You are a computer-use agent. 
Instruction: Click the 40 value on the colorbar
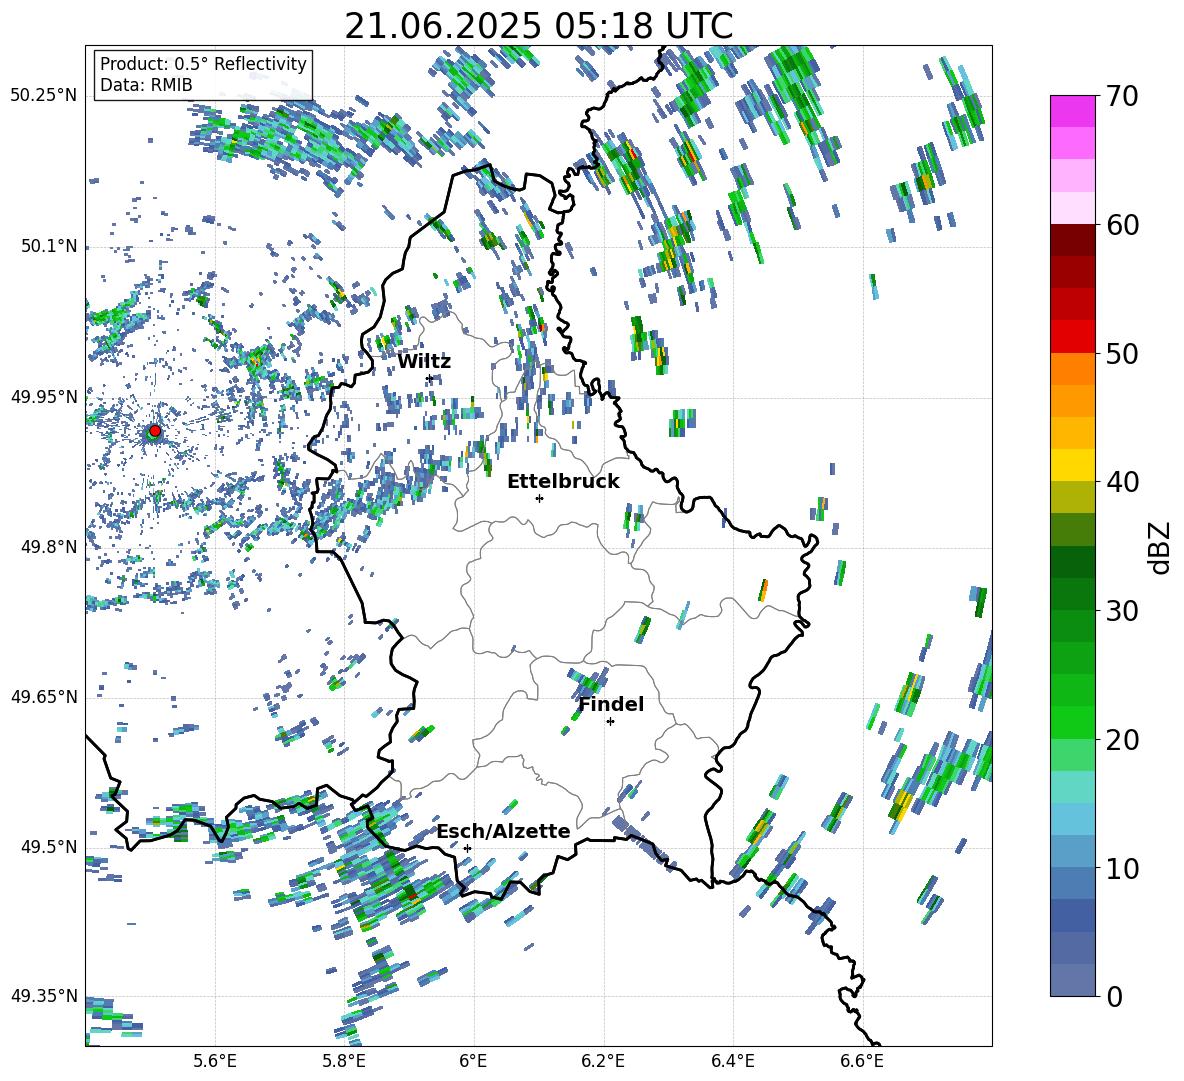click(x=1122, y=482)
